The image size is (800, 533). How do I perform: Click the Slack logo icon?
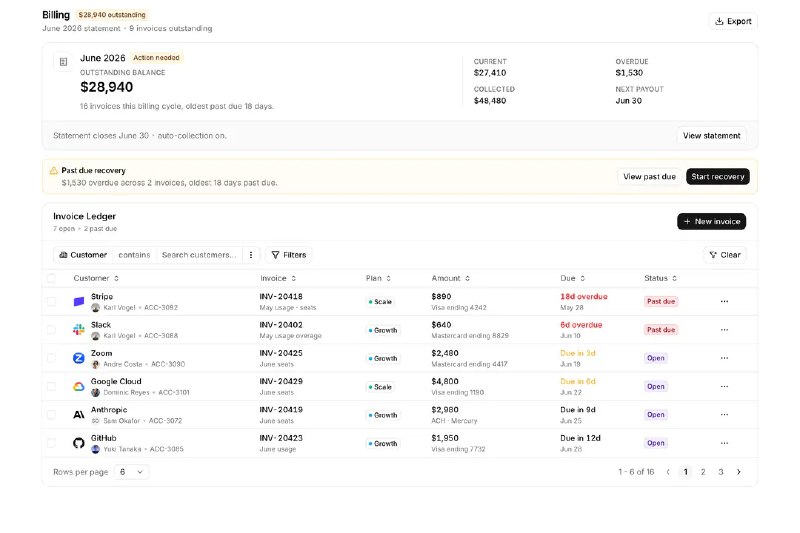[x=79, y=329]
